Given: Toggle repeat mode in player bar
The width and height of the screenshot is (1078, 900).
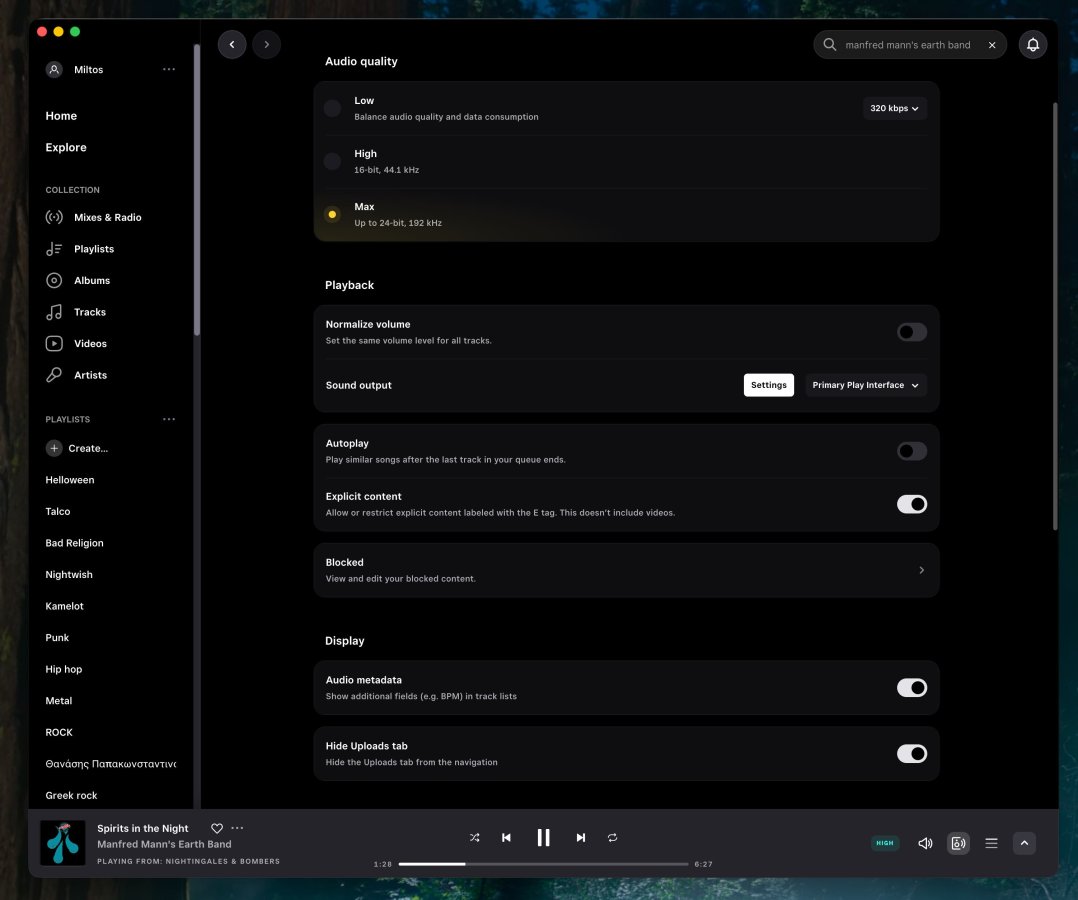Looking at the screenshot, I should [613, 838].
